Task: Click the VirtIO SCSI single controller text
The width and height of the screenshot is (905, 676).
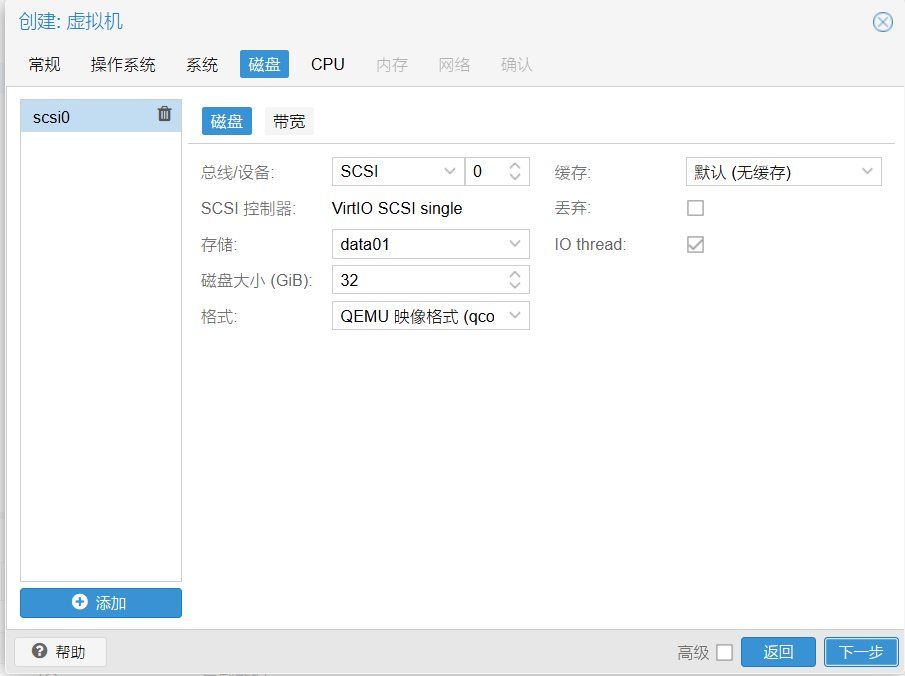Action: 397,208
